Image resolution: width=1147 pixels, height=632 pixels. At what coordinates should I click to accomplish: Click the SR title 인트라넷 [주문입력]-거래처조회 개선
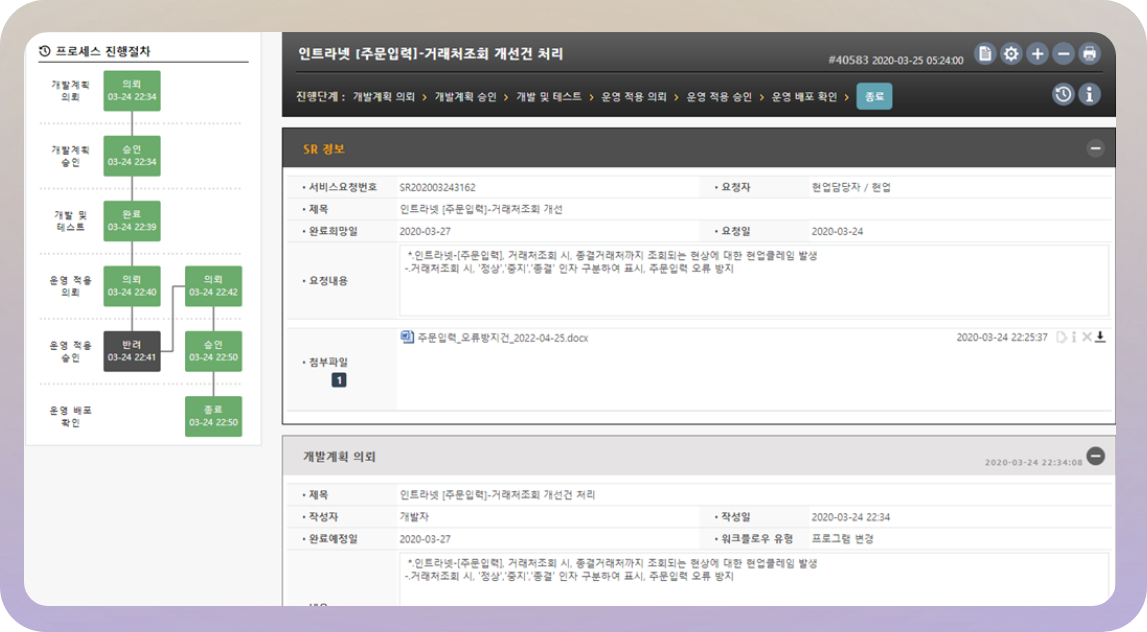[481, 209]
